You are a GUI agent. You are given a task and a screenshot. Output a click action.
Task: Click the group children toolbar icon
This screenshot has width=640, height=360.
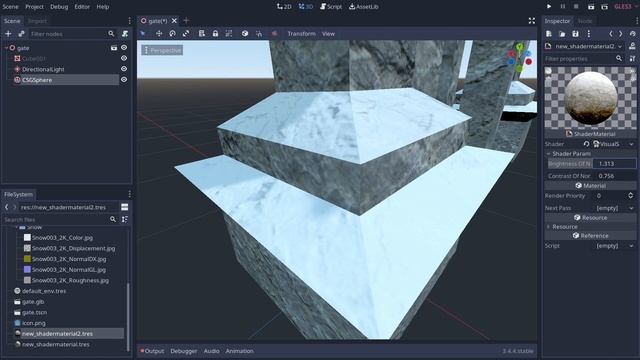click(229, 33)
